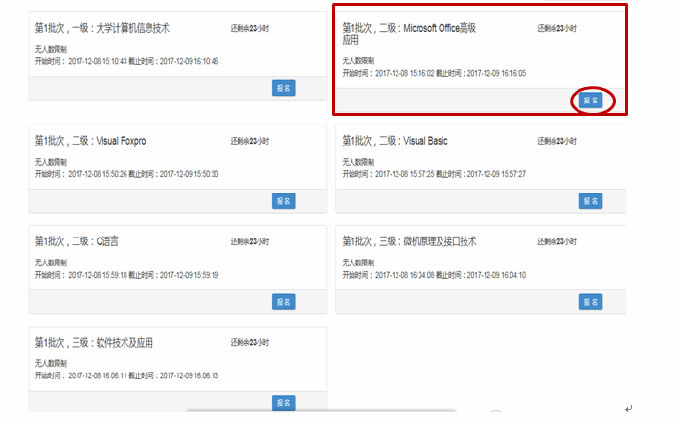This screenshot has width=680, height=422.
Task: Click the horizontal scrollbar at page bottom
Action: pos(320,411)
